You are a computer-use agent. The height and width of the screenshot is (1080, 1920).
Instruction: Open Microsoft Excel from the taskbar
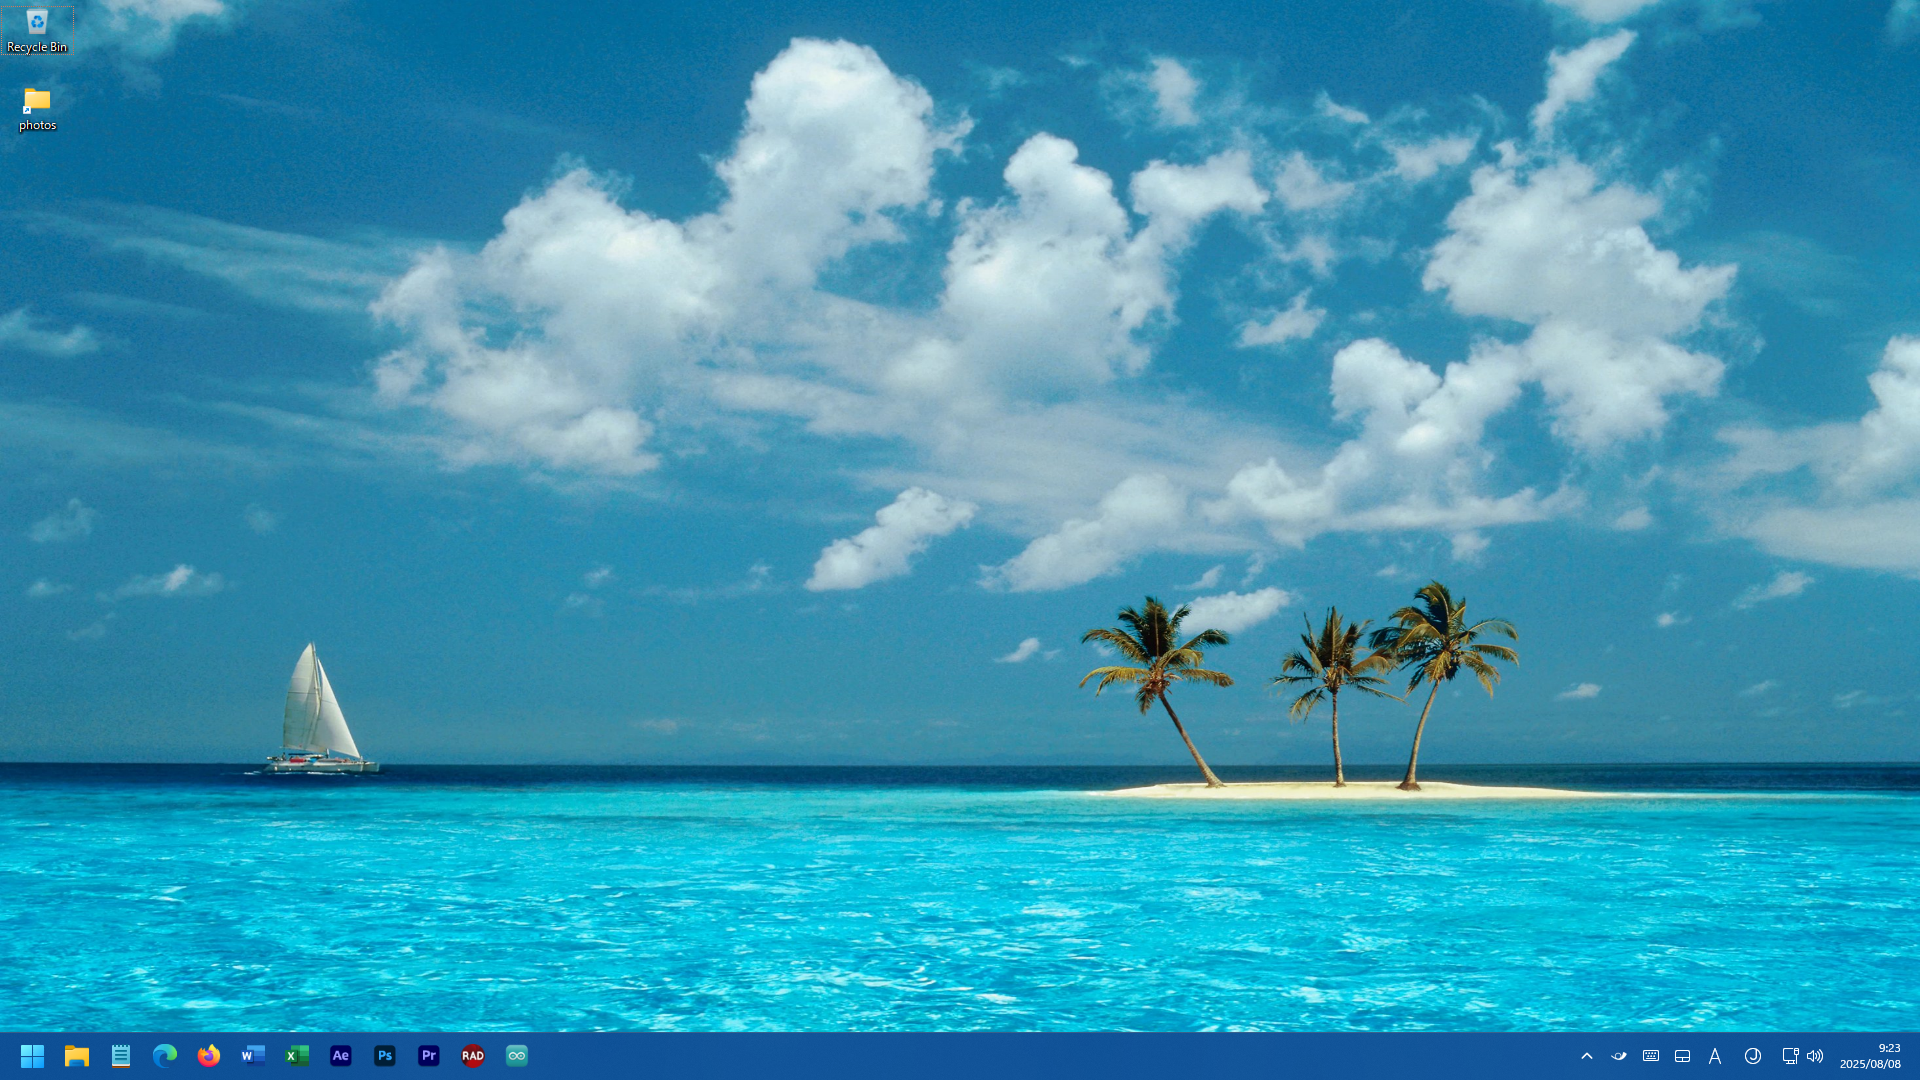pyautogui.click(x=297, y=1056)
